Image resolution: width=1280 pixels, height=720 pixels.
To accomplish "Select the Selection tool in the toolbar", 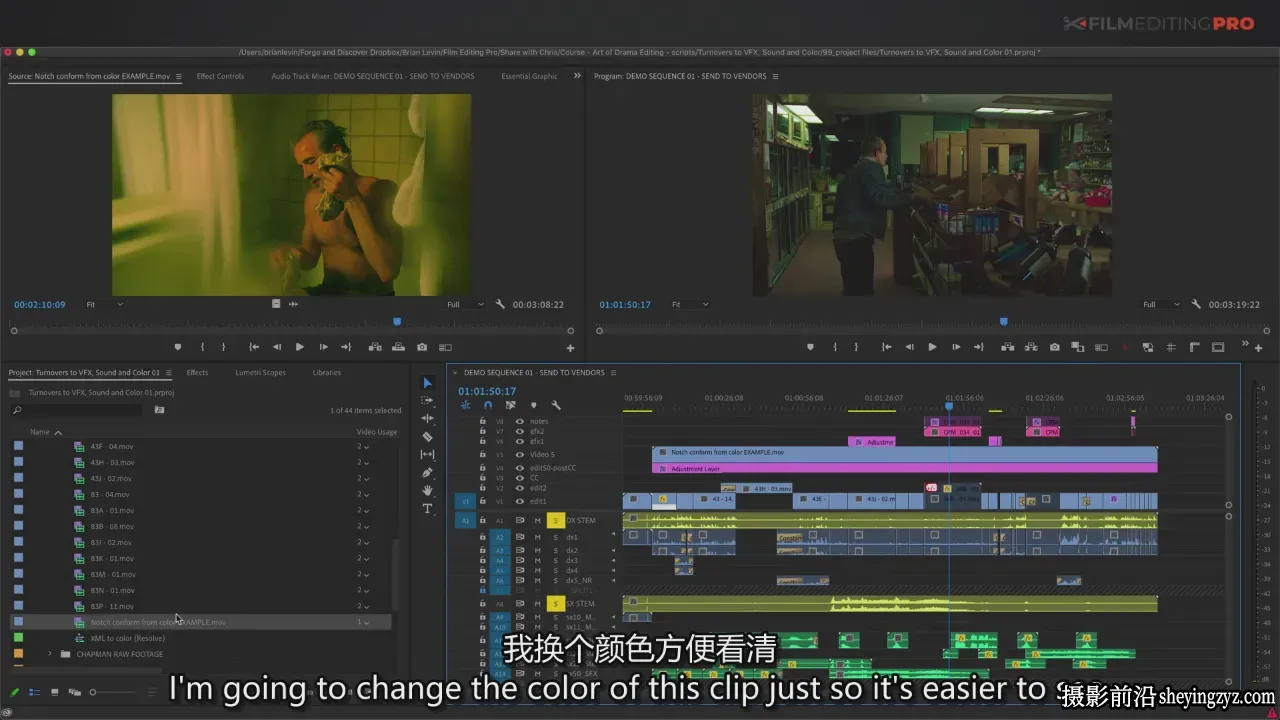I will (x=427, y=383).
